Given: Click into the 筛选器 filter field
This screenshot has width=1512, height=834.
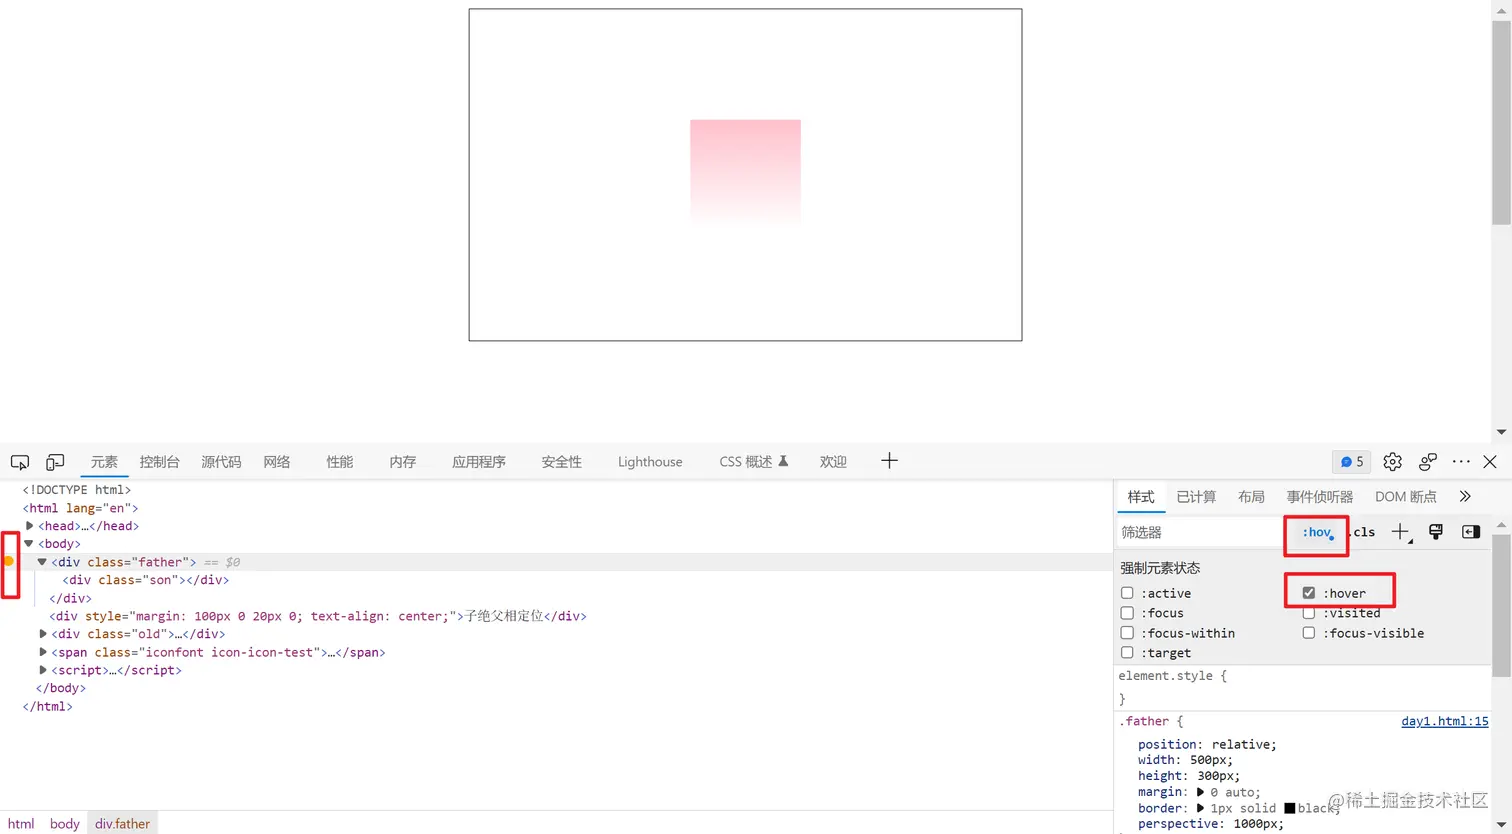Looking at the screenshot, I should pos(1200,532).
